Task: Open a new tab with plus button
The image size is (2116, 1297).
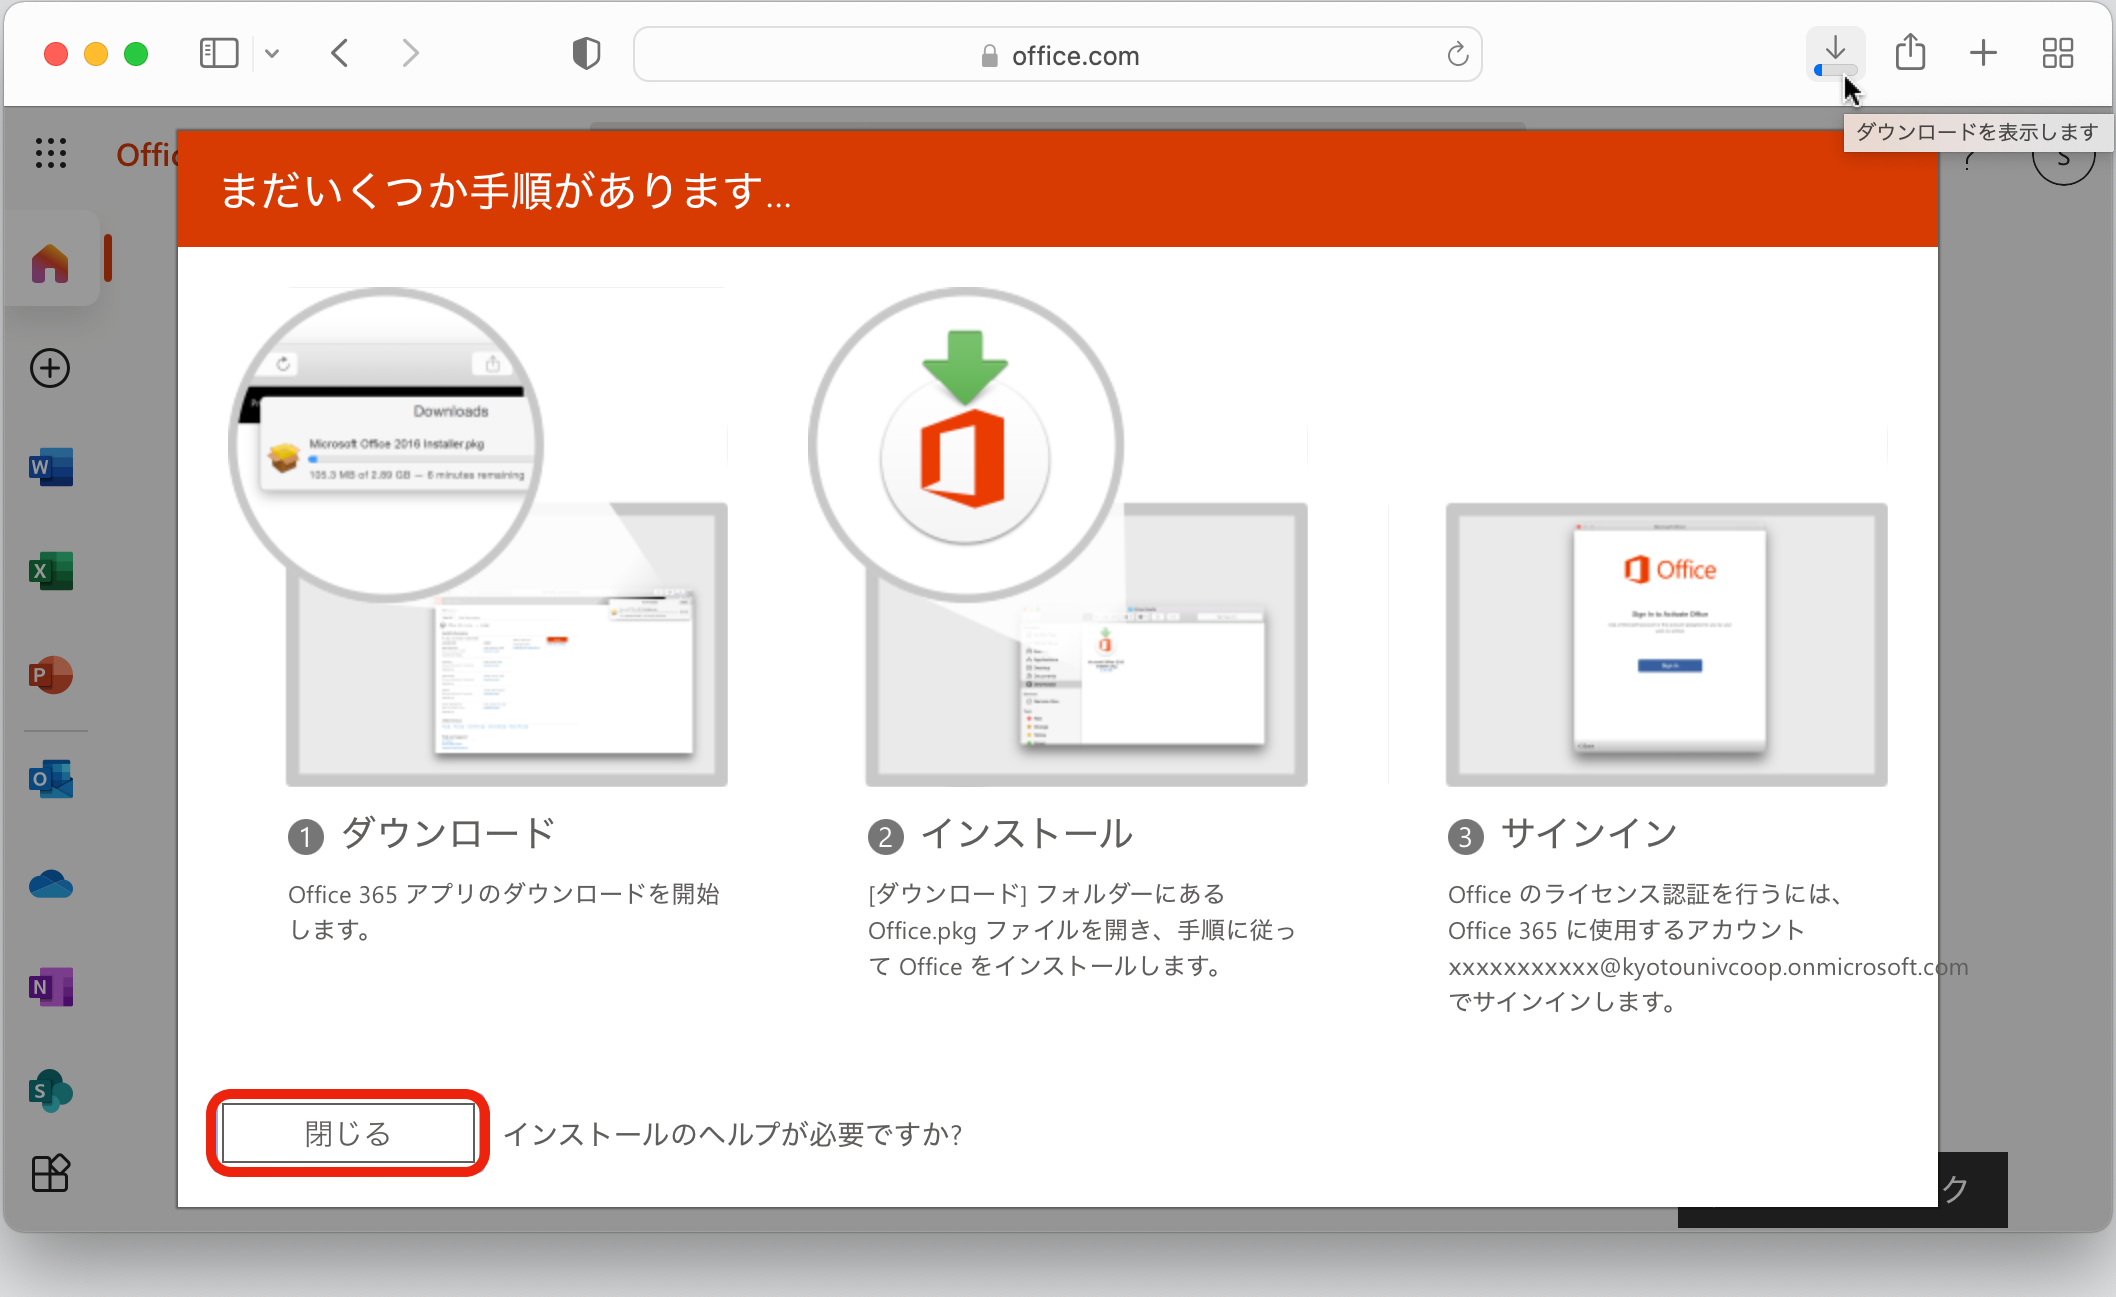Action: tap(1983, 53)
